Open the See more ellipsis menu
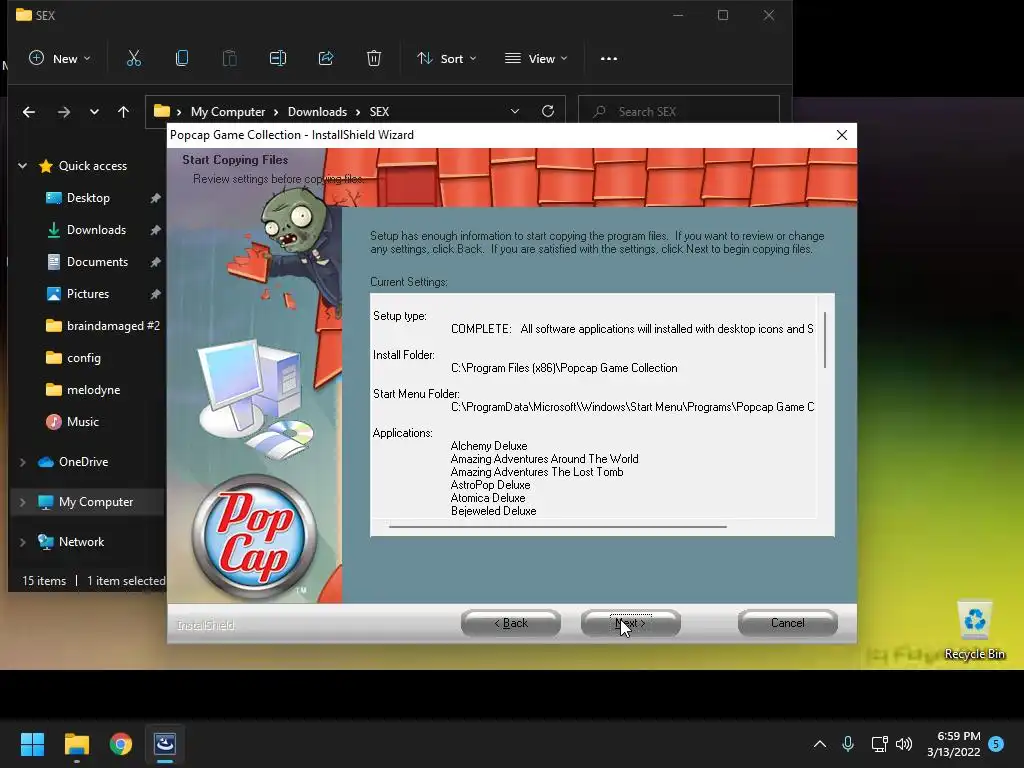1024x768 pixels. 609,58
